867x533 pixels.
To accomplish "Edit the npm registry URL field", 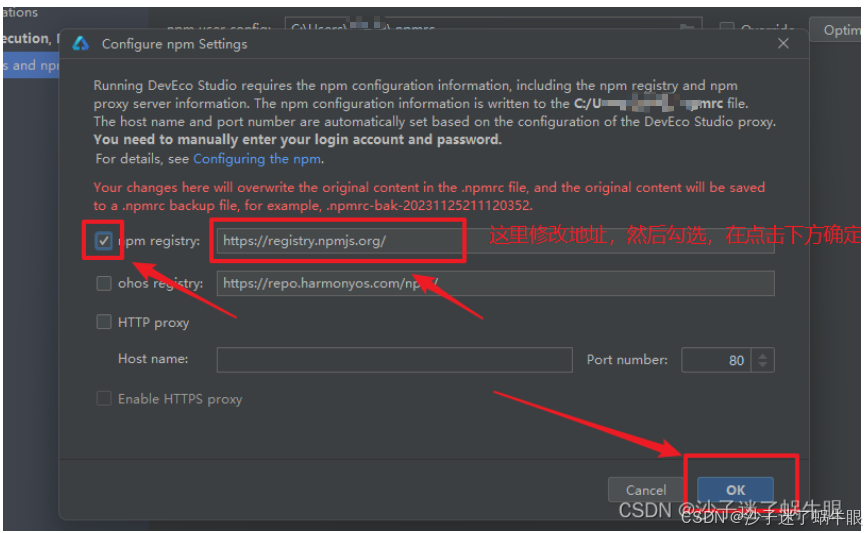I will (495, 241).
